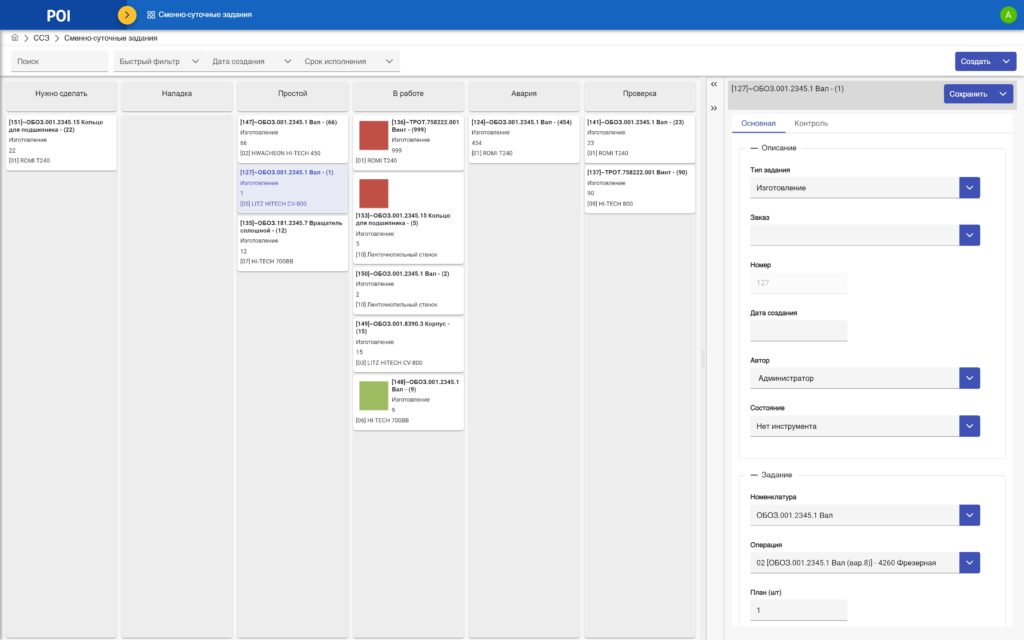Open Тип задания dropdown
Viewport: 1024px width, 640px height.
[x=969, y=188]
